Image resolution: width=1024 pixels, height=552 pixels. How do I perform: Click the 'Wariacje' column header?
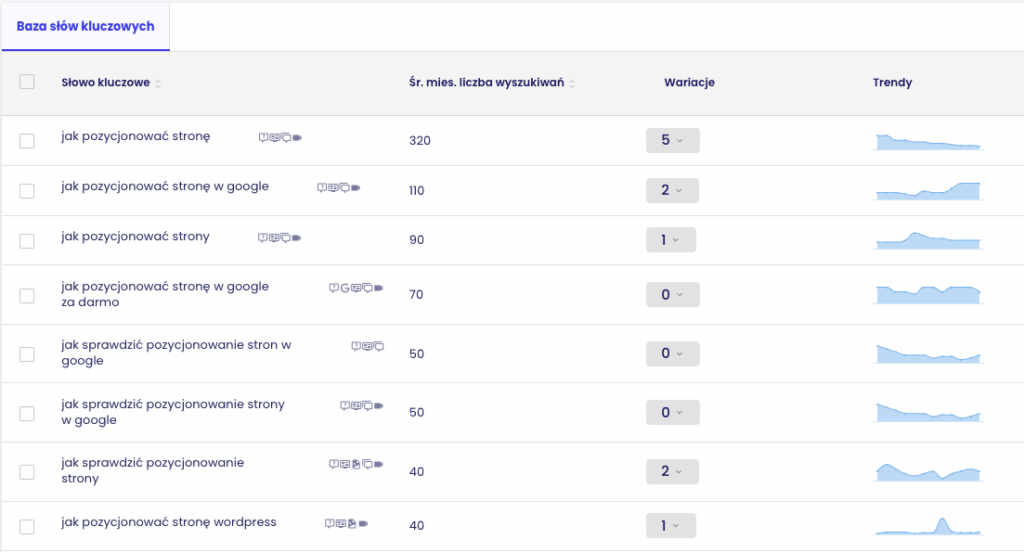tap(689, 83)
